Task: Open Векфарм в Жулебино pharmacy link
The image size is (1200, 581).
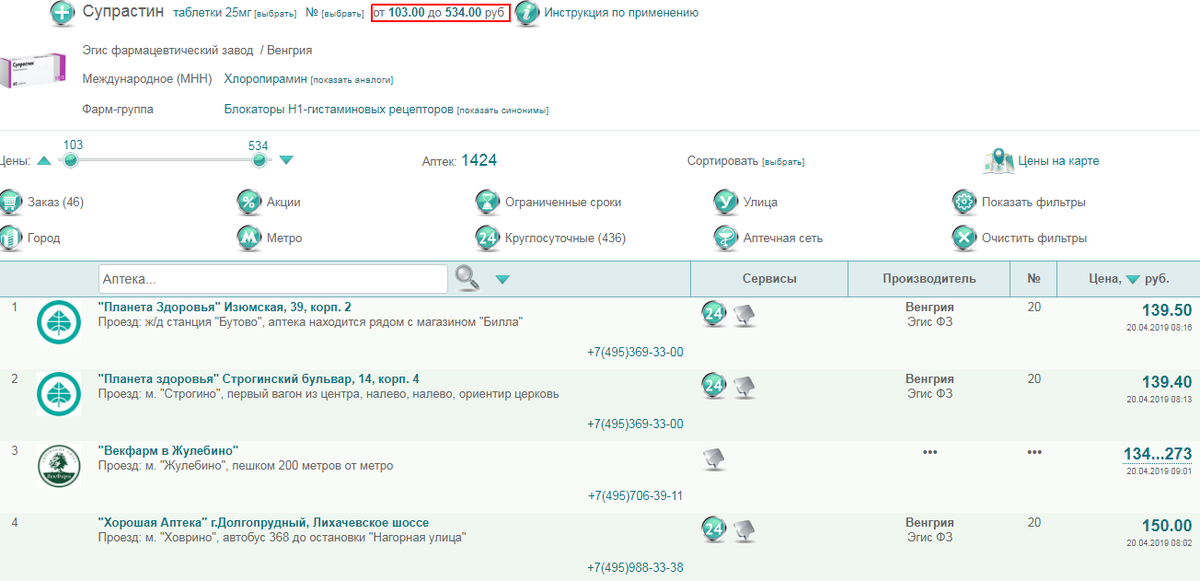Action: 168,450
